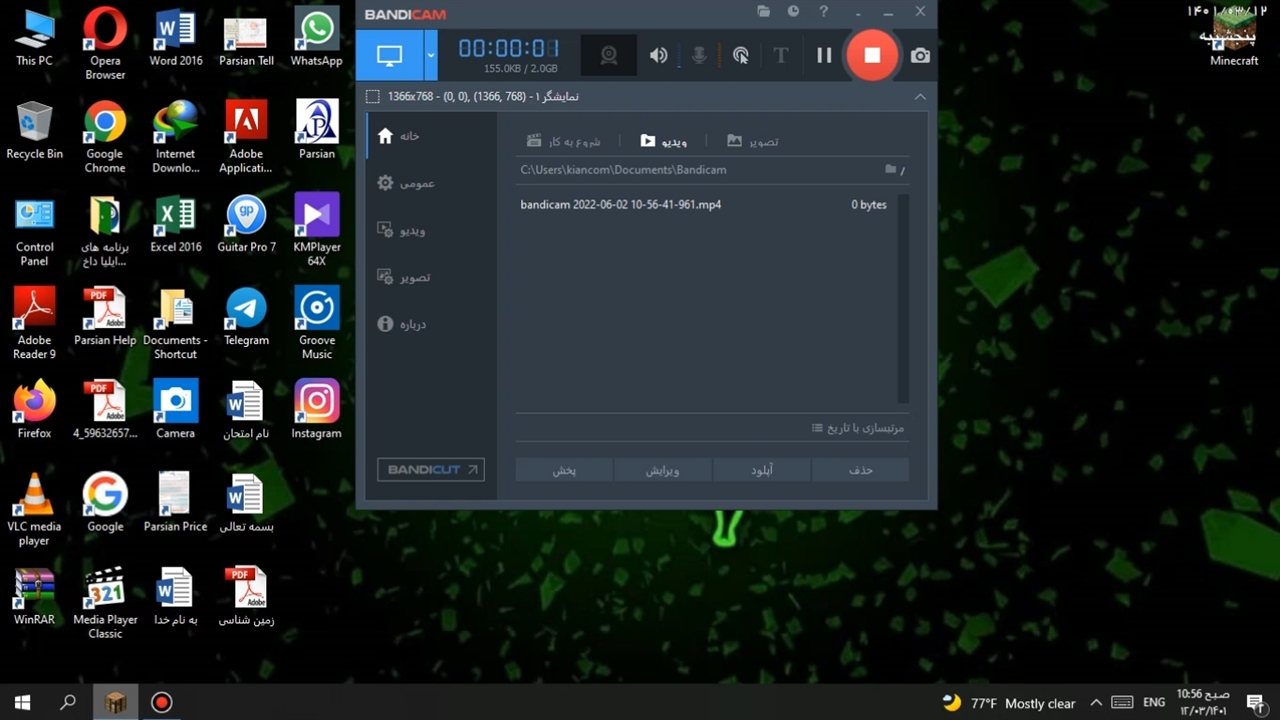Toggle speaker sound recording
This screenshot has width=1280, height=720.
click(658, 56)
